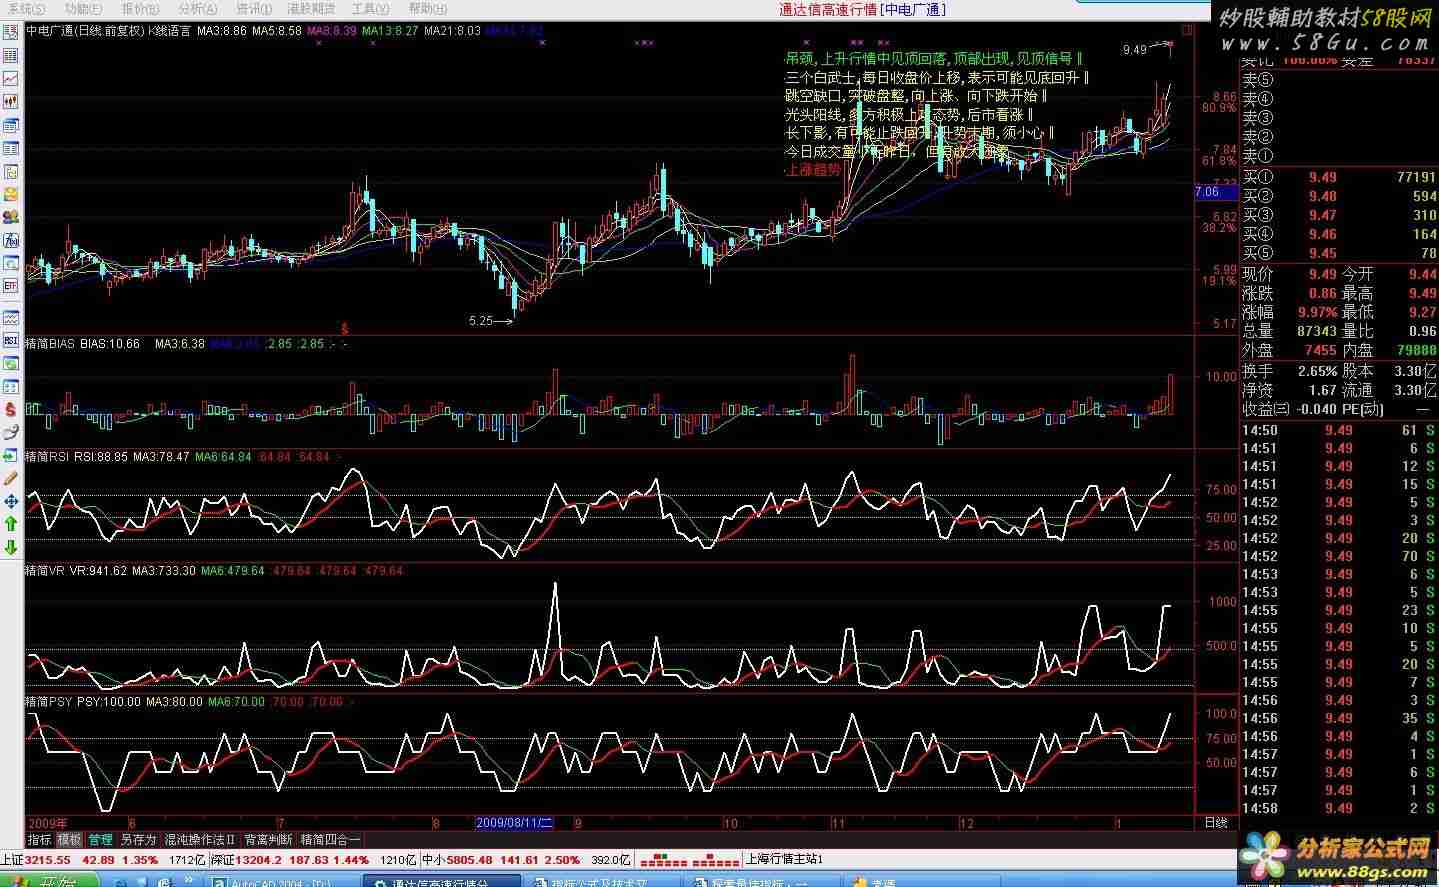Click the line chart icon in left toolbar
The height and width of the screenshot is (887, 1439).
click(x=11, y=79)
